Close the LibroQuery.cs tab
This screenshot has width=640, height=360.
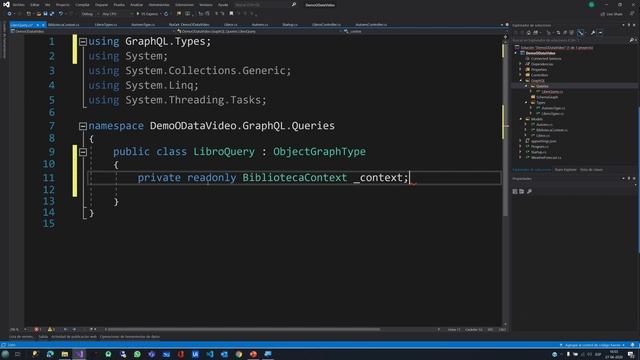43,25
